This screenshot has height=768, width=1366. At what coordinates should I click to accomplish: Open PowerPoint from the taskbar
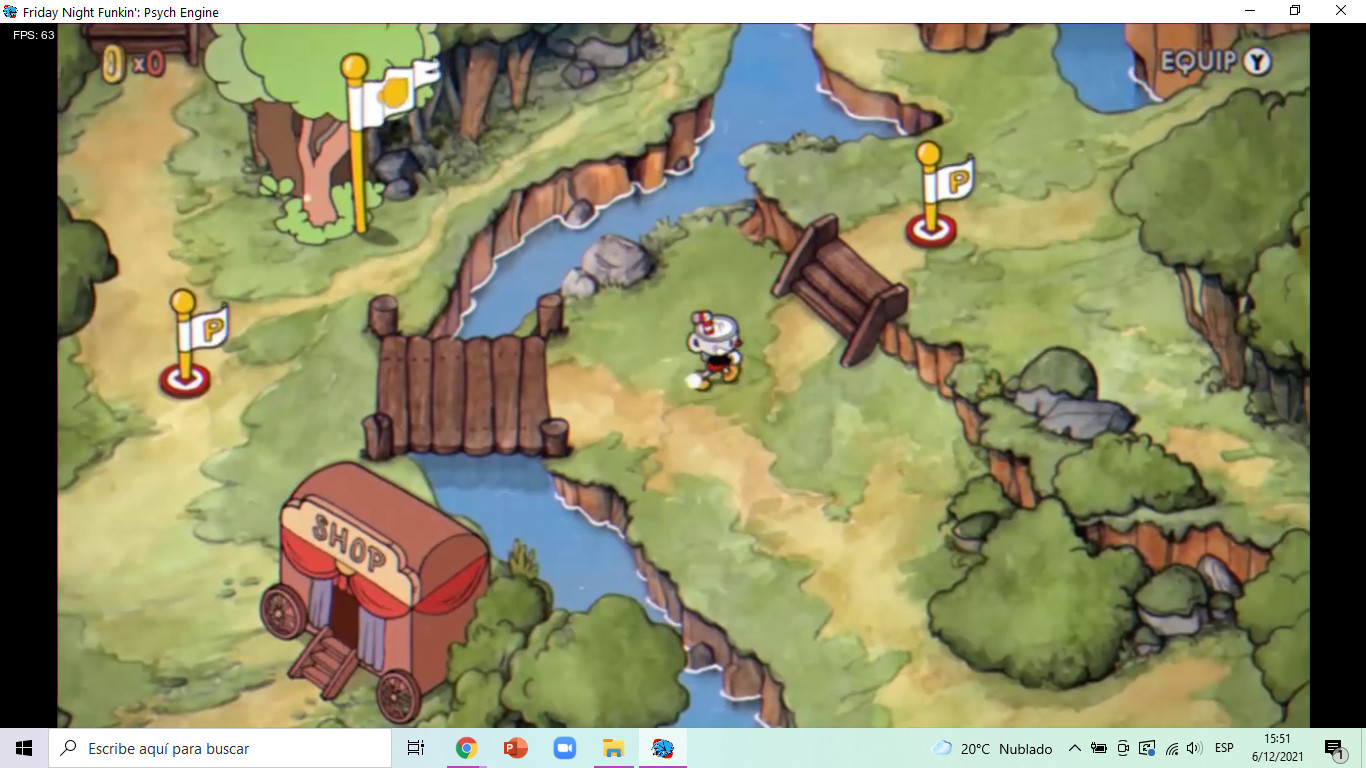515,748
